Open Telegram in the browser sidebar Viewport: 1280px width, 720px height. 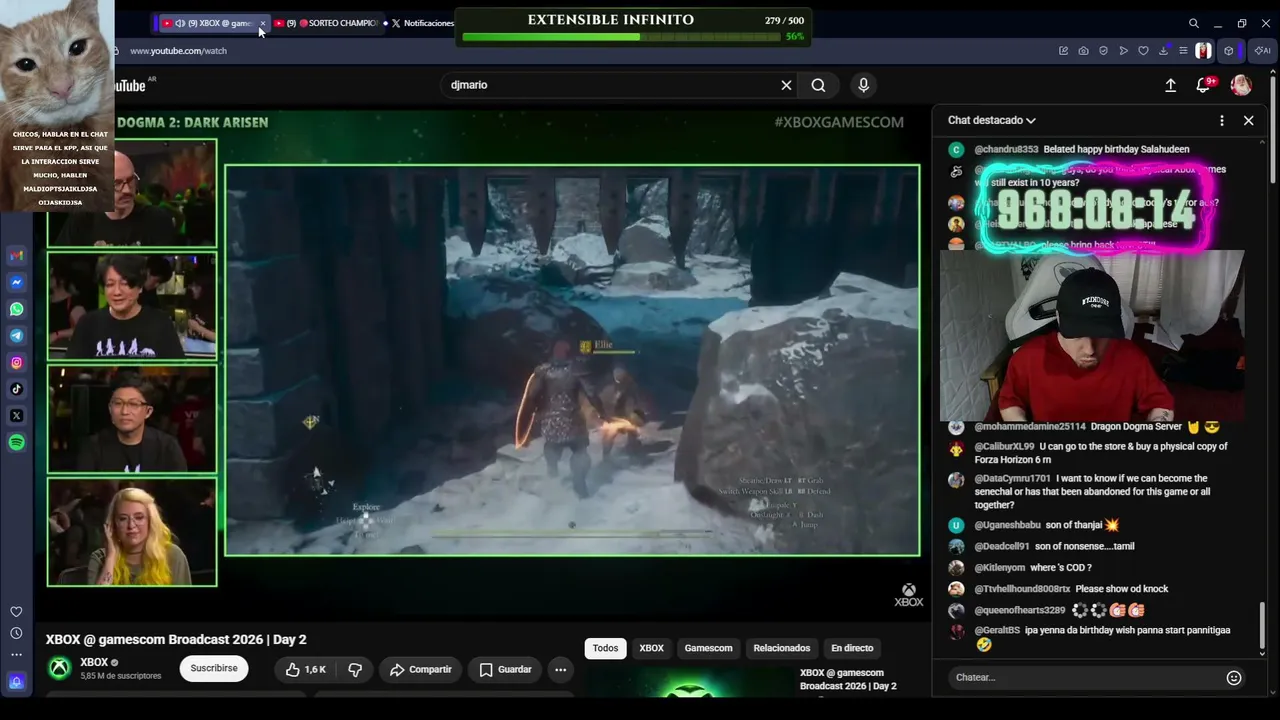pyautogui.click(x=17, y=336)
